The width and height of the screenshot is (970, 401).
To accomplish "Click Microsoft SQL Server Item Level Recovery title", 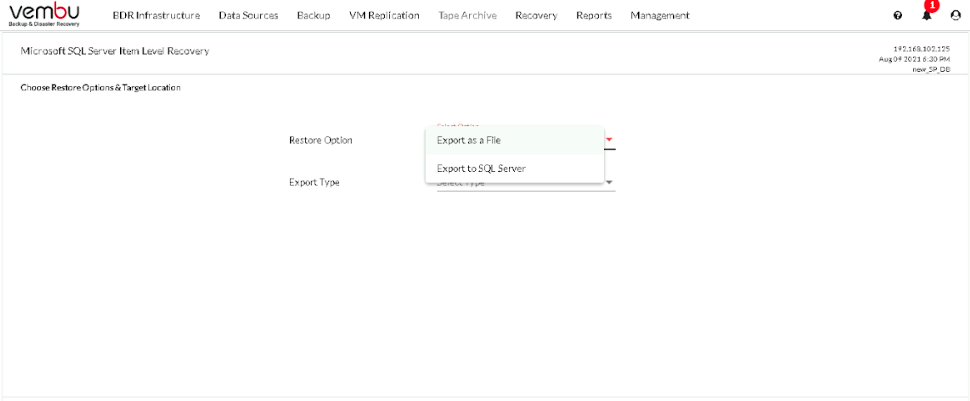I will [x=115, y=51].
